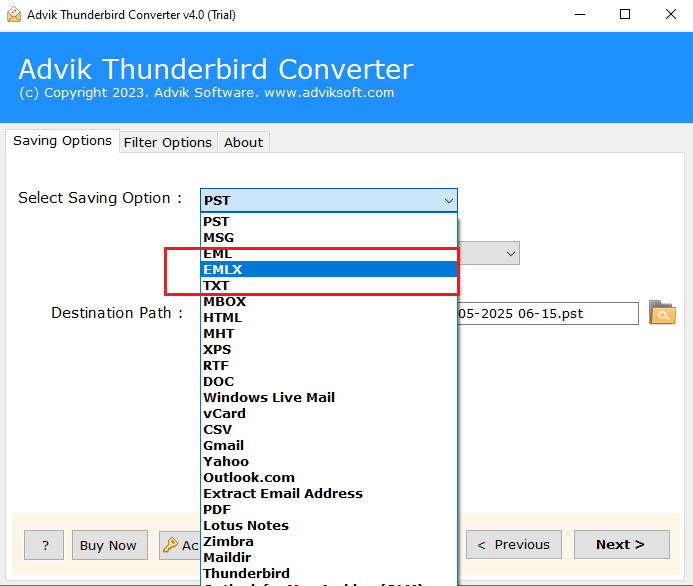Select Lotus Notes option
Viewport: 693px width, 586px height.
(x=329, y=525)
